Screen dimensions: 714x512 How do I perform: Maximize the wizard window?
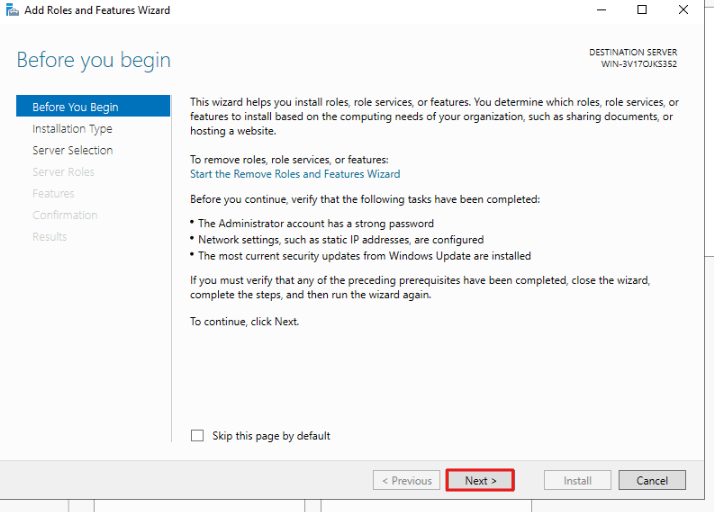tap(642, 10)
